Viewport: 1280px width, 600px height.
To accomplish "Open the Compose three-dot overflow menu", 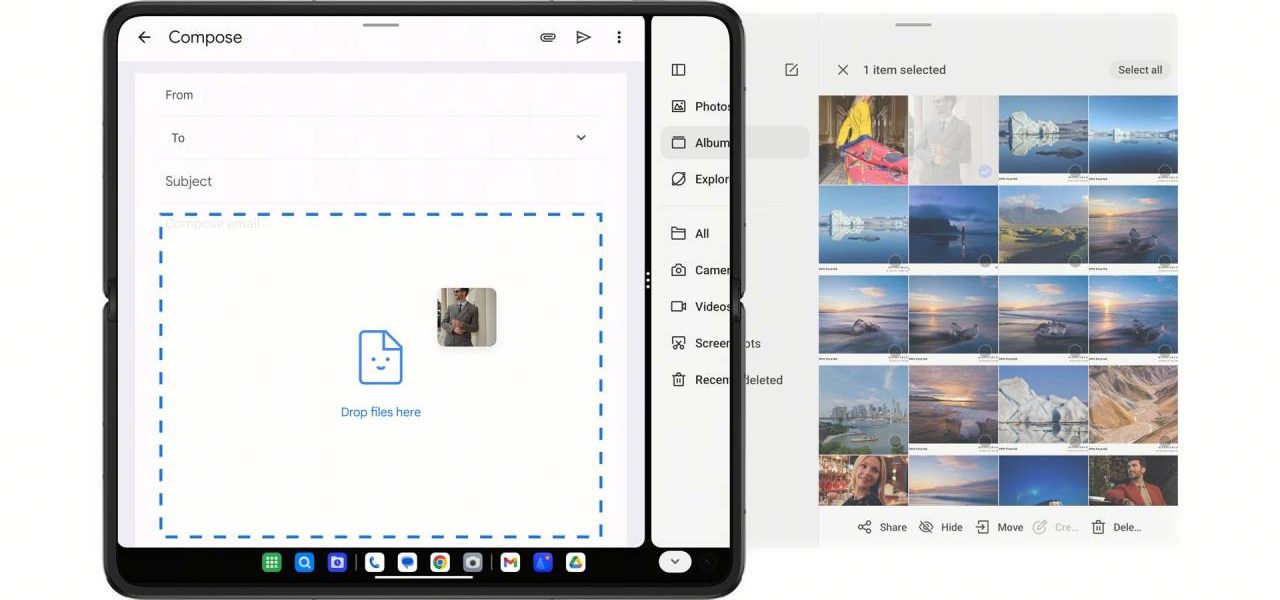I will (x=619, y=37).
